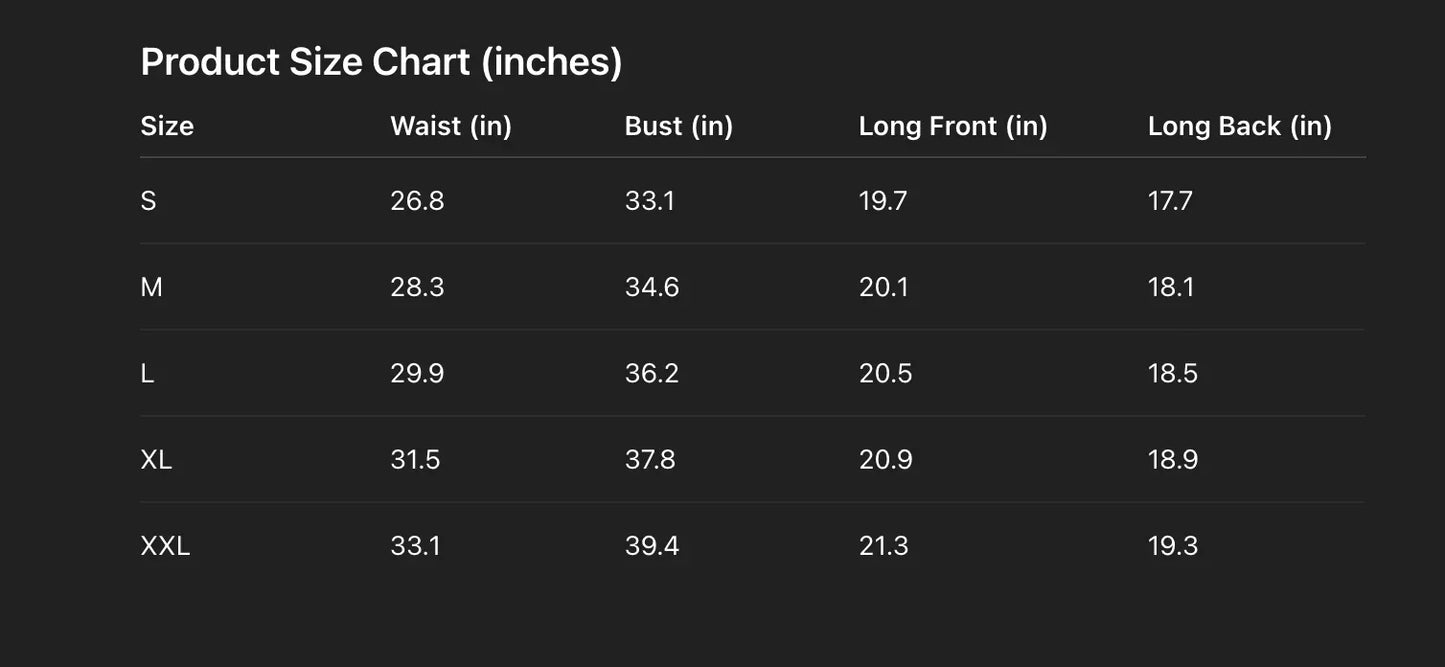Screen dimensions: 1445x667
Task: Select waist value 31.5 for size XL
Action: point(415,460)
